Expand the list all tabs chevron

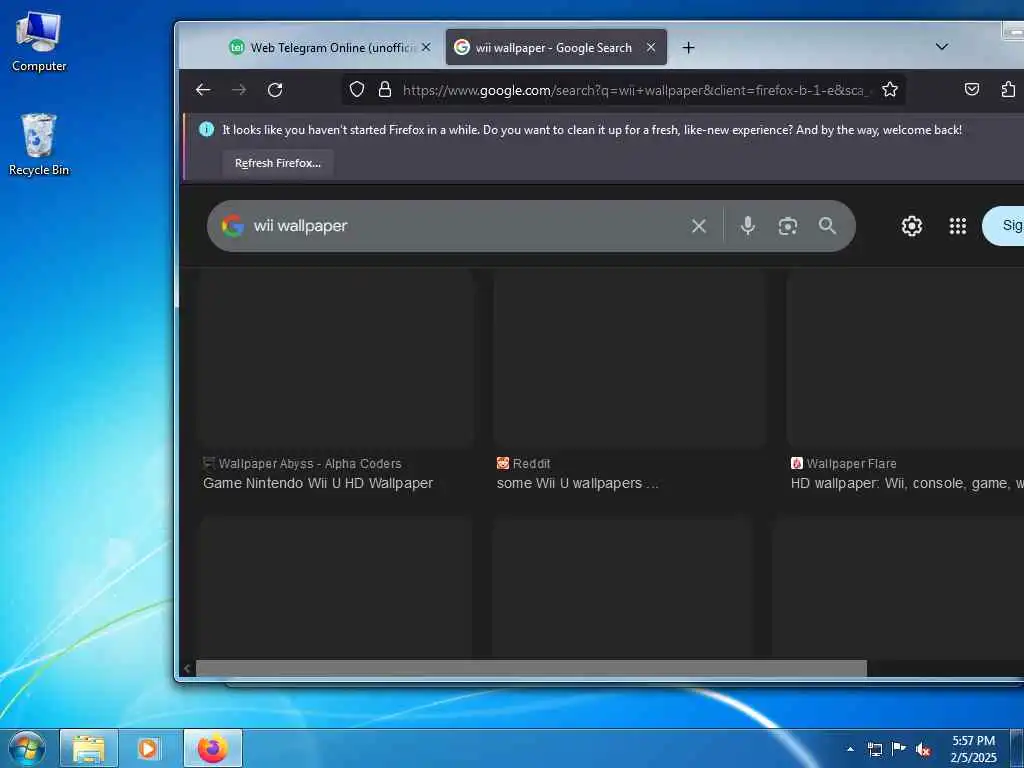point(942,47)
